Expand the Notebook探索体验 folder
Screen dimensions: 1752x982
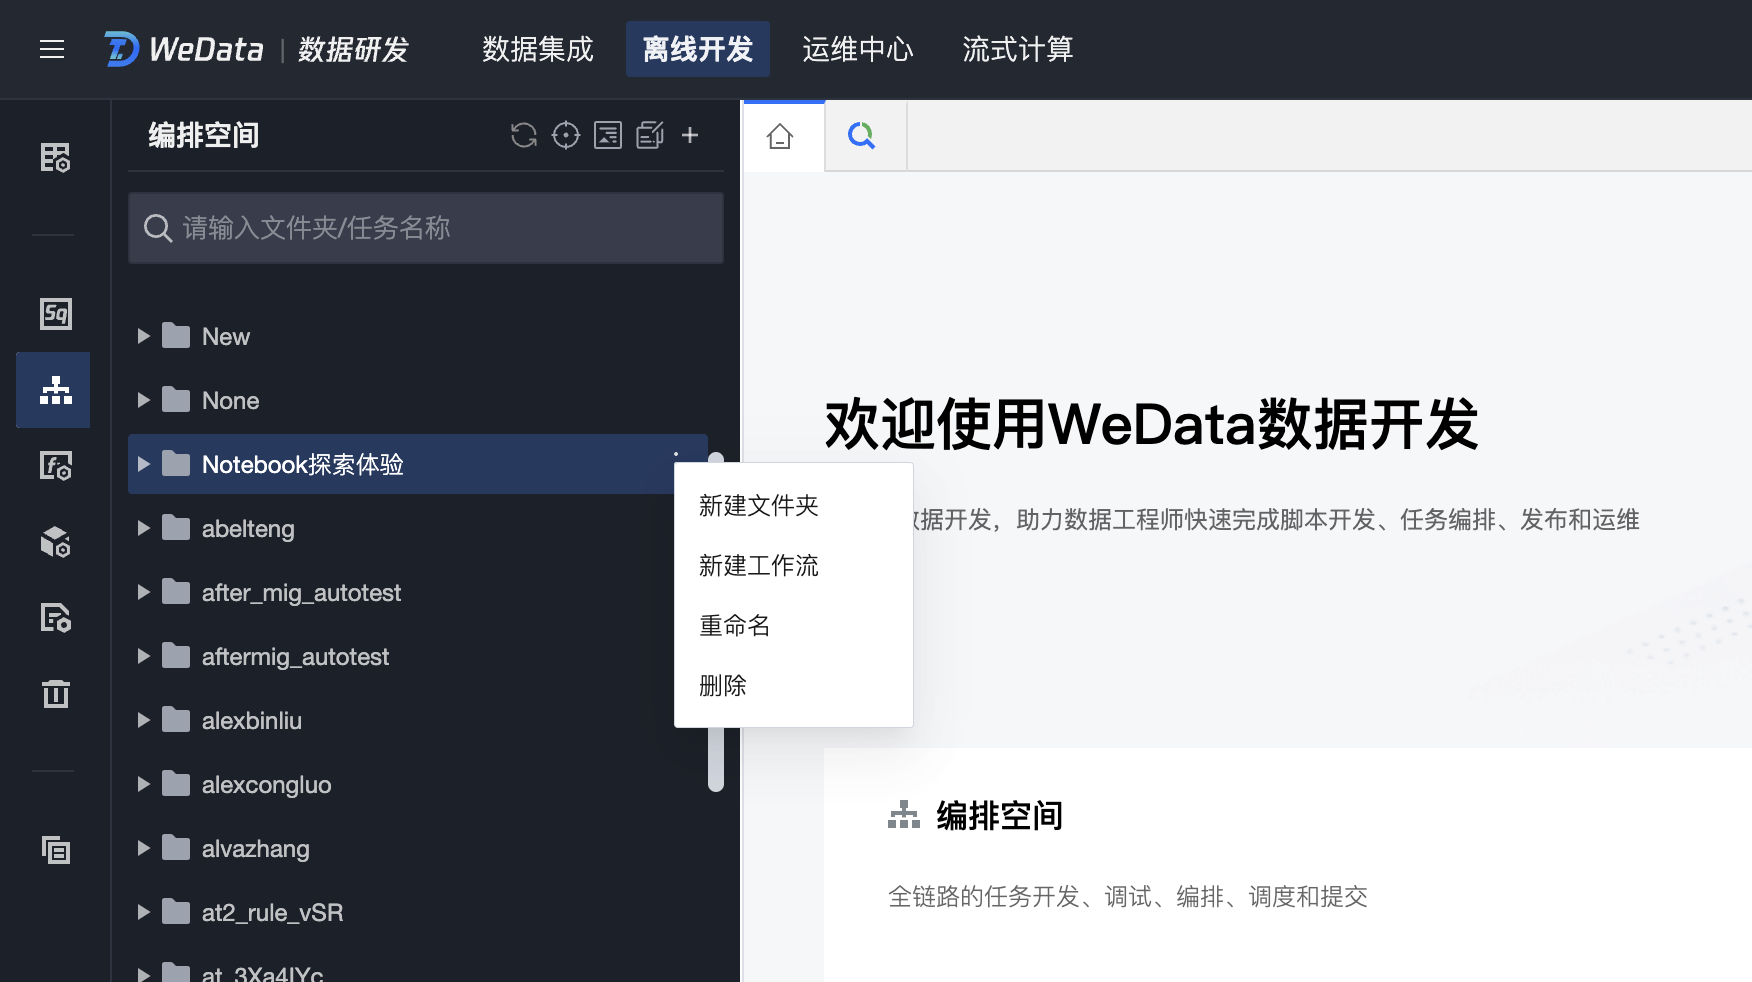(143, 464)
